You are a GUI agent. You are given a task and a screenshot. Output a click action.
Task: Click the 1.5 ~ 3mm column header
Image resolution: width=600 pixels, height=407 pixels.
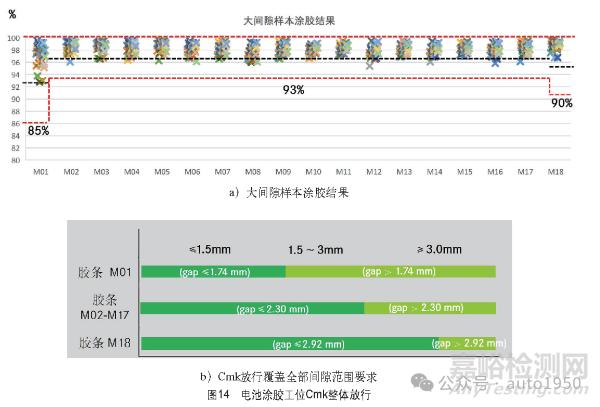(x=314, y=248)
